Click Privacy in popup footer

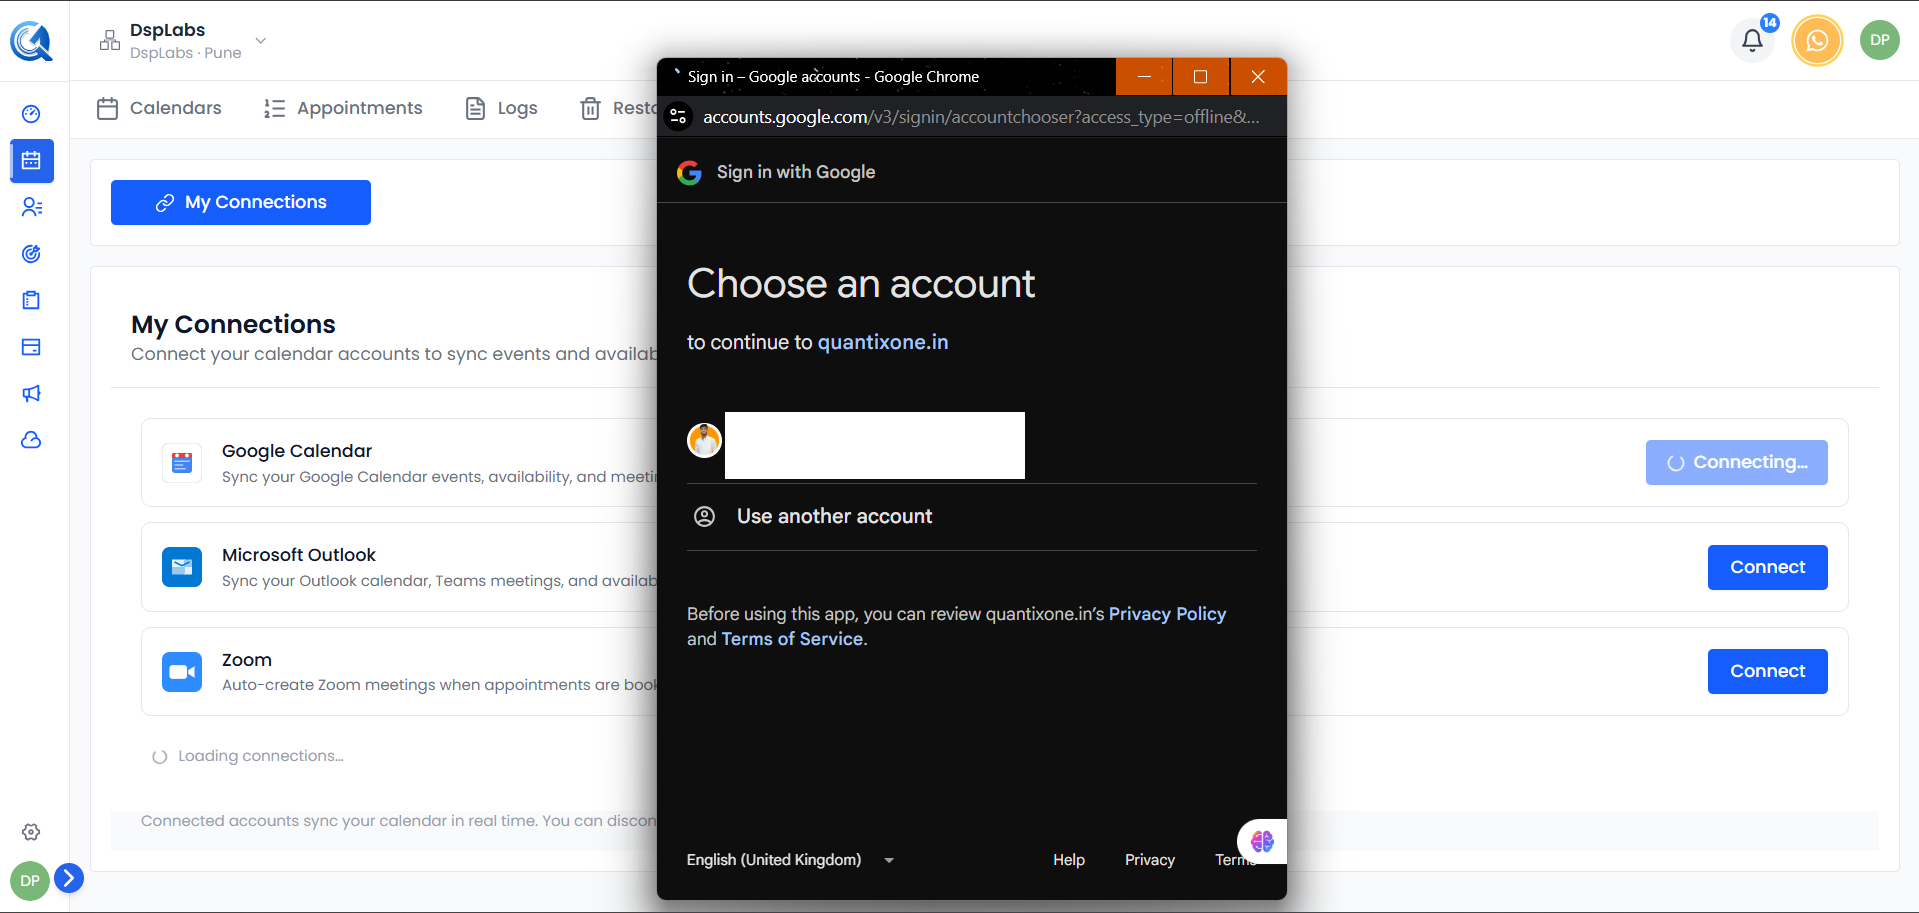tap(1150, 860)
